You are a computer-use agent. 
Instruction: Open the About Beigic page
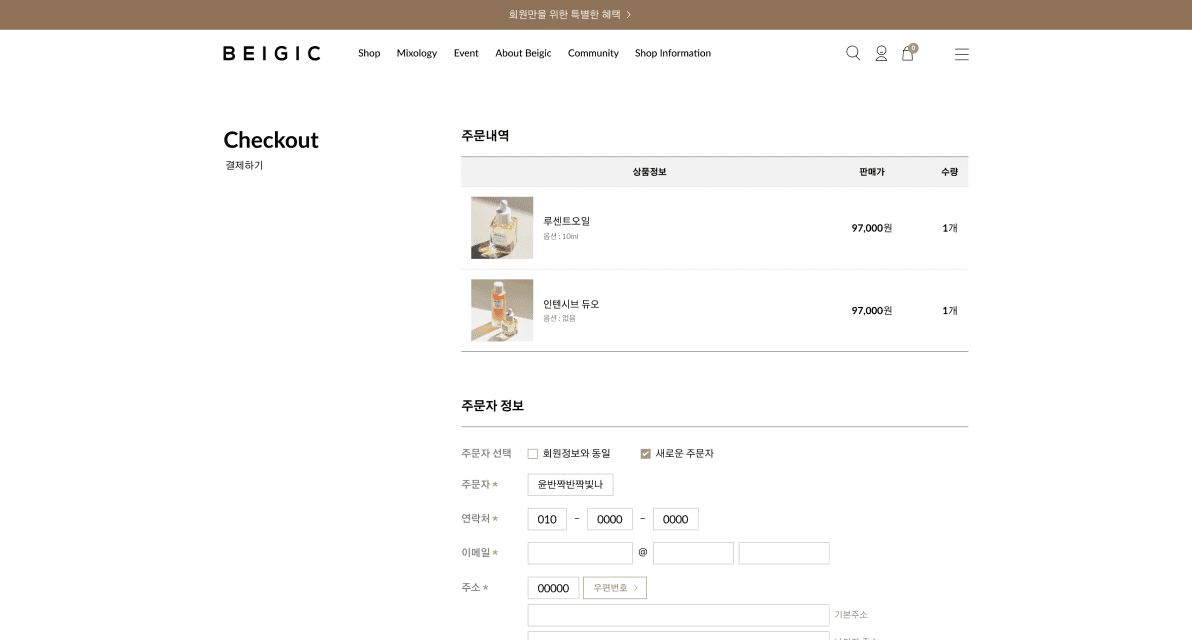523,53
